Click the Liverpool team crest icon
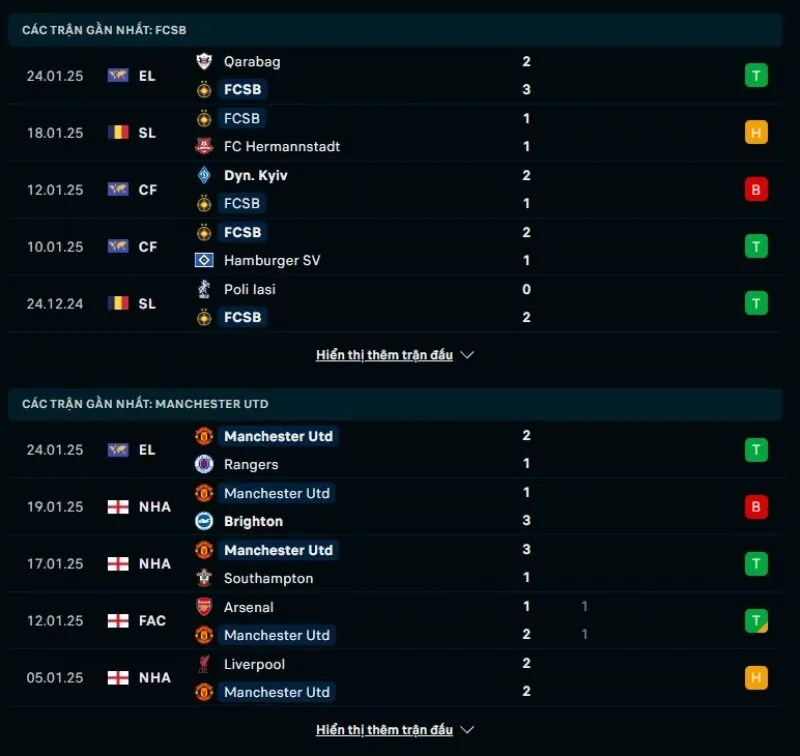800x756 pixels. tap(204, 664)
